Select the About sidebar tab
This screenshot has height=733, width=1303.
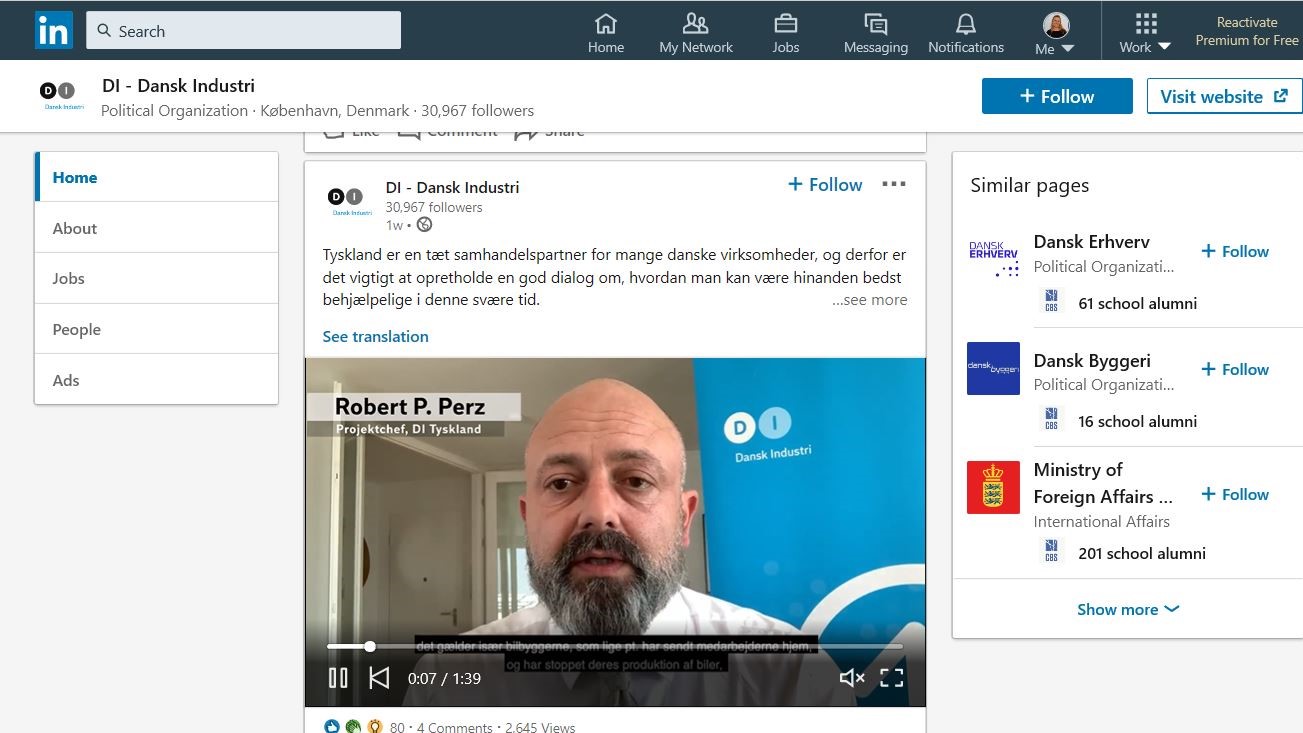(x=156, y=228)
